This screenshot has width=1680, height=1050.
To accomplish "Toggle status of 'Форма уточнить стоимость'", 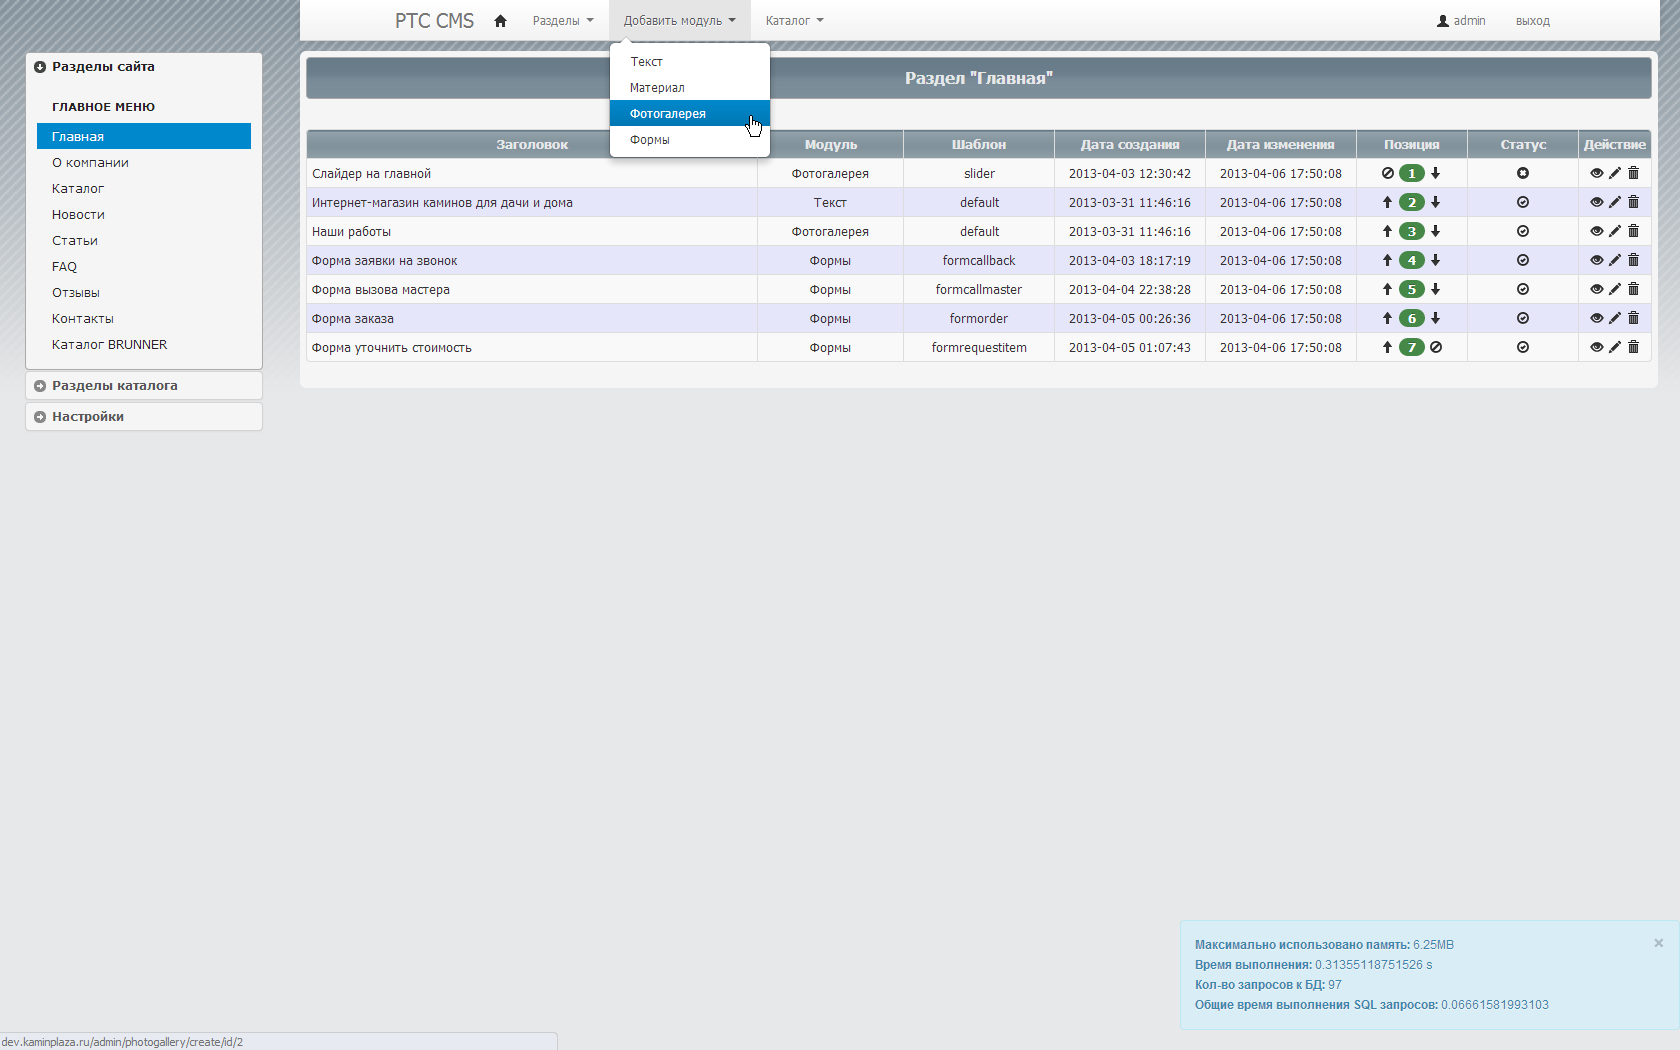I will (1523, 347).
